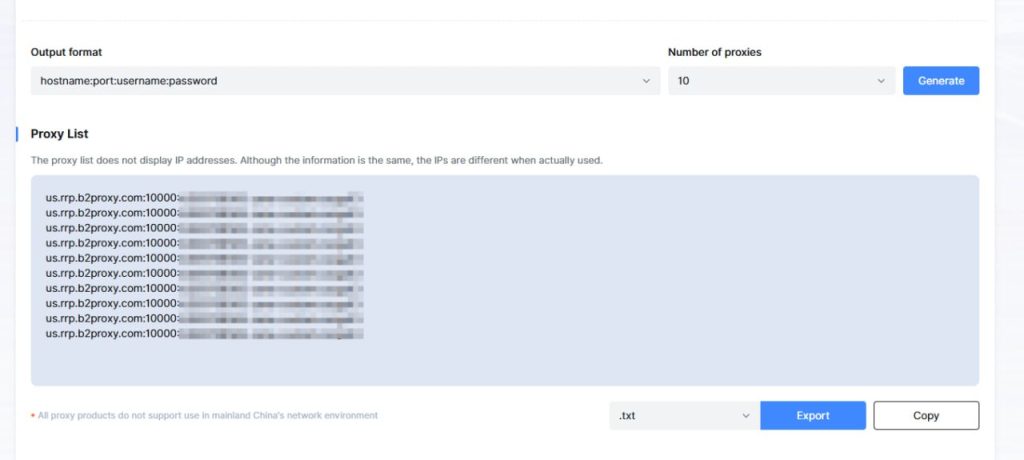This screenshot has width=1024, height=460.
Task: Copy the proxy list to clipboard
Action: tap(926, 415)
